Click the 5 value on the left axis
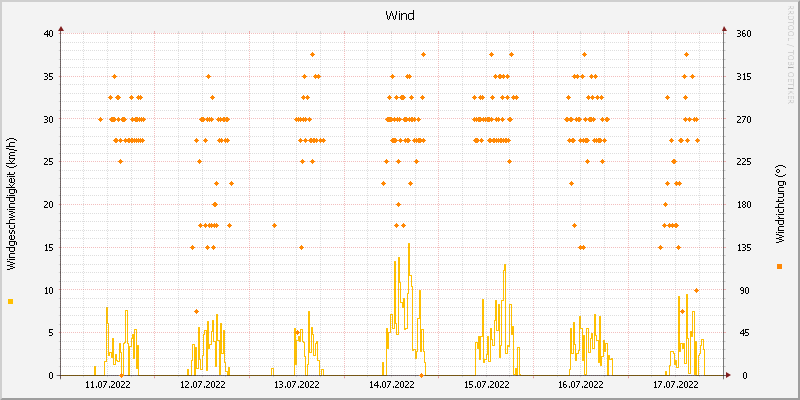800x400 pixels. coord(51,333)
